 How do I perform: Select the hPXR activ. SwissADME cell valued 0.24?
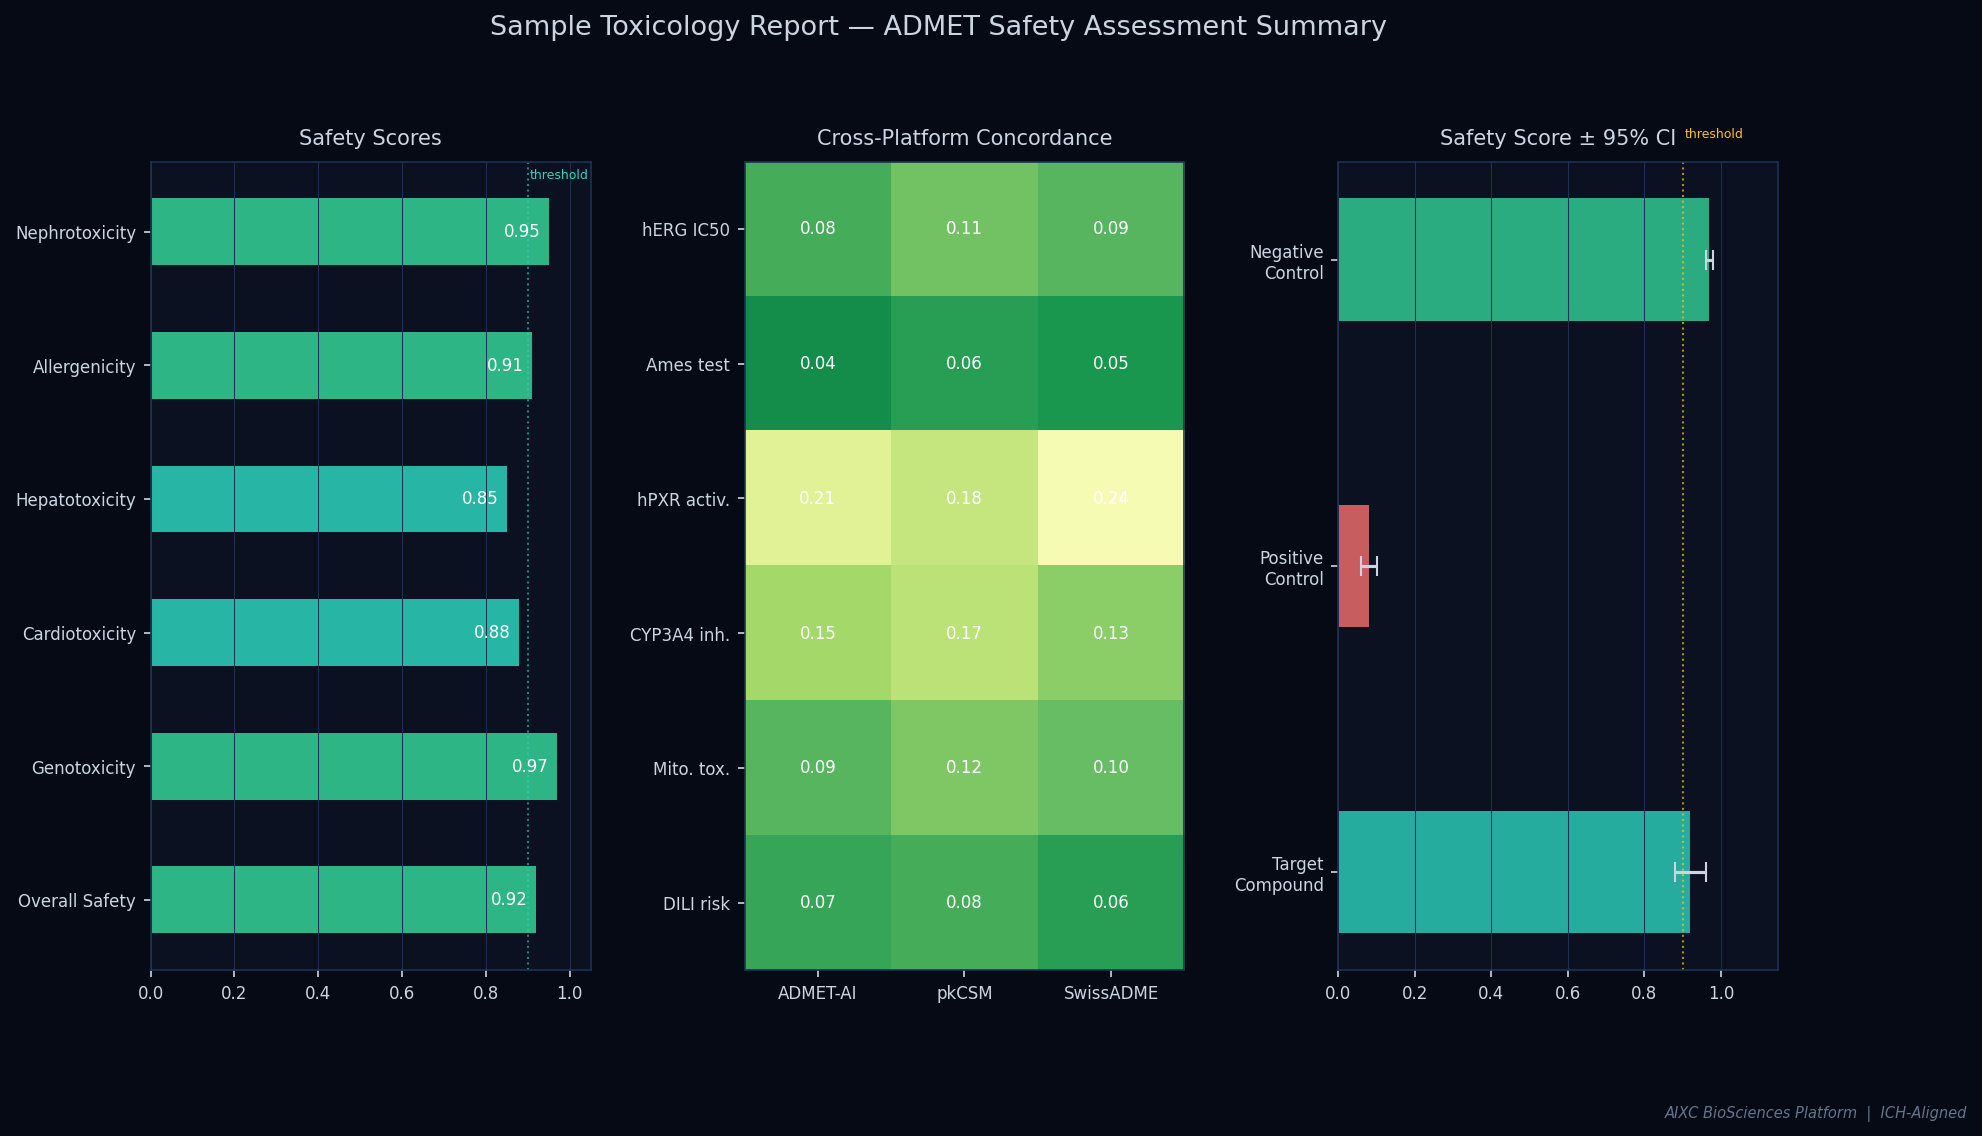click(1109, 497)
